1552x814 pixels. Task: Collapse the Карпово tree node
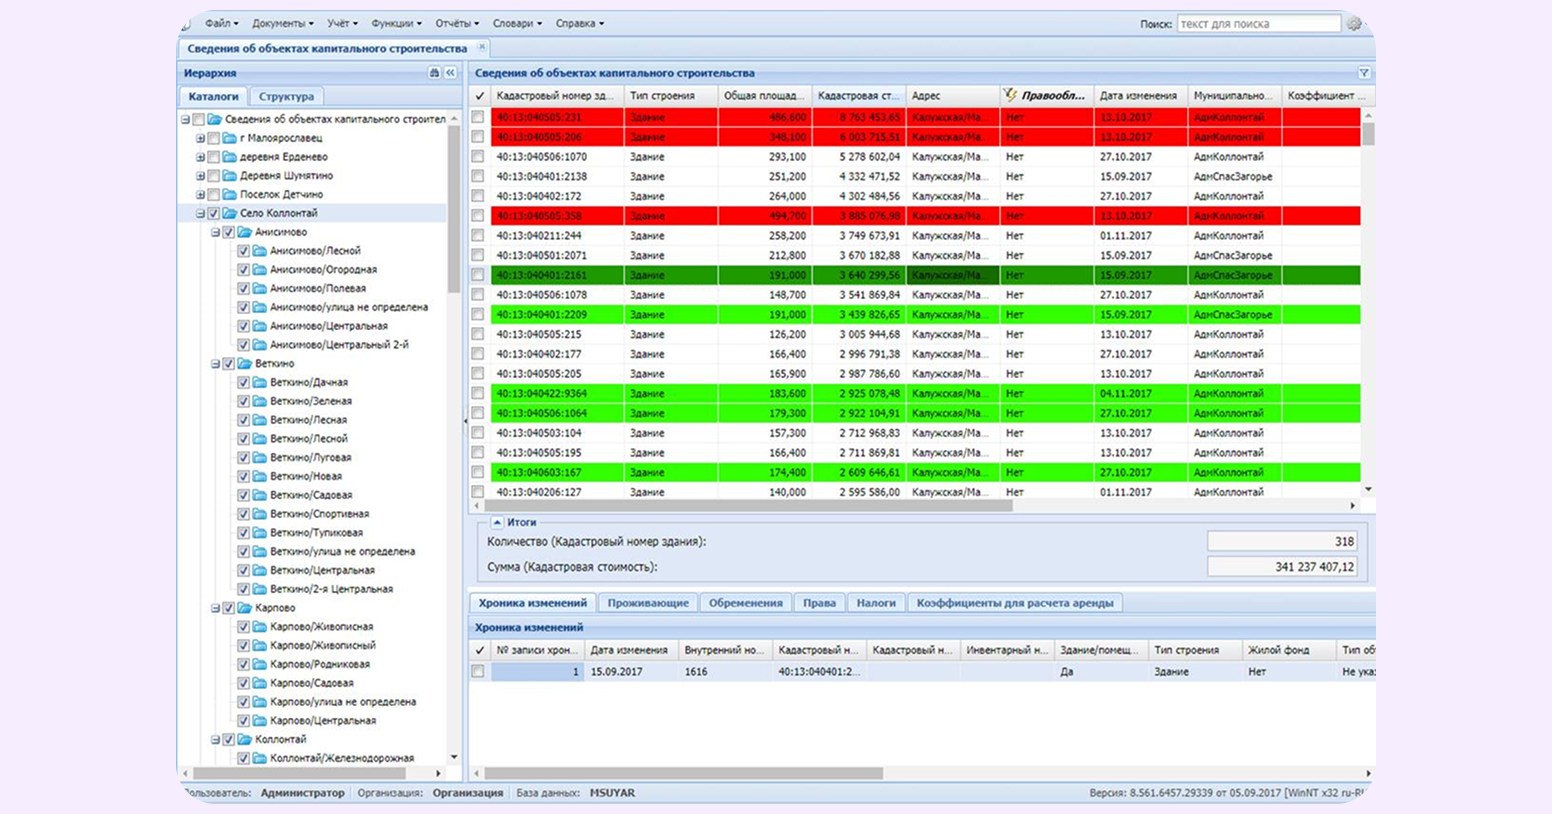pyautogui.click(x=215, y=608)
